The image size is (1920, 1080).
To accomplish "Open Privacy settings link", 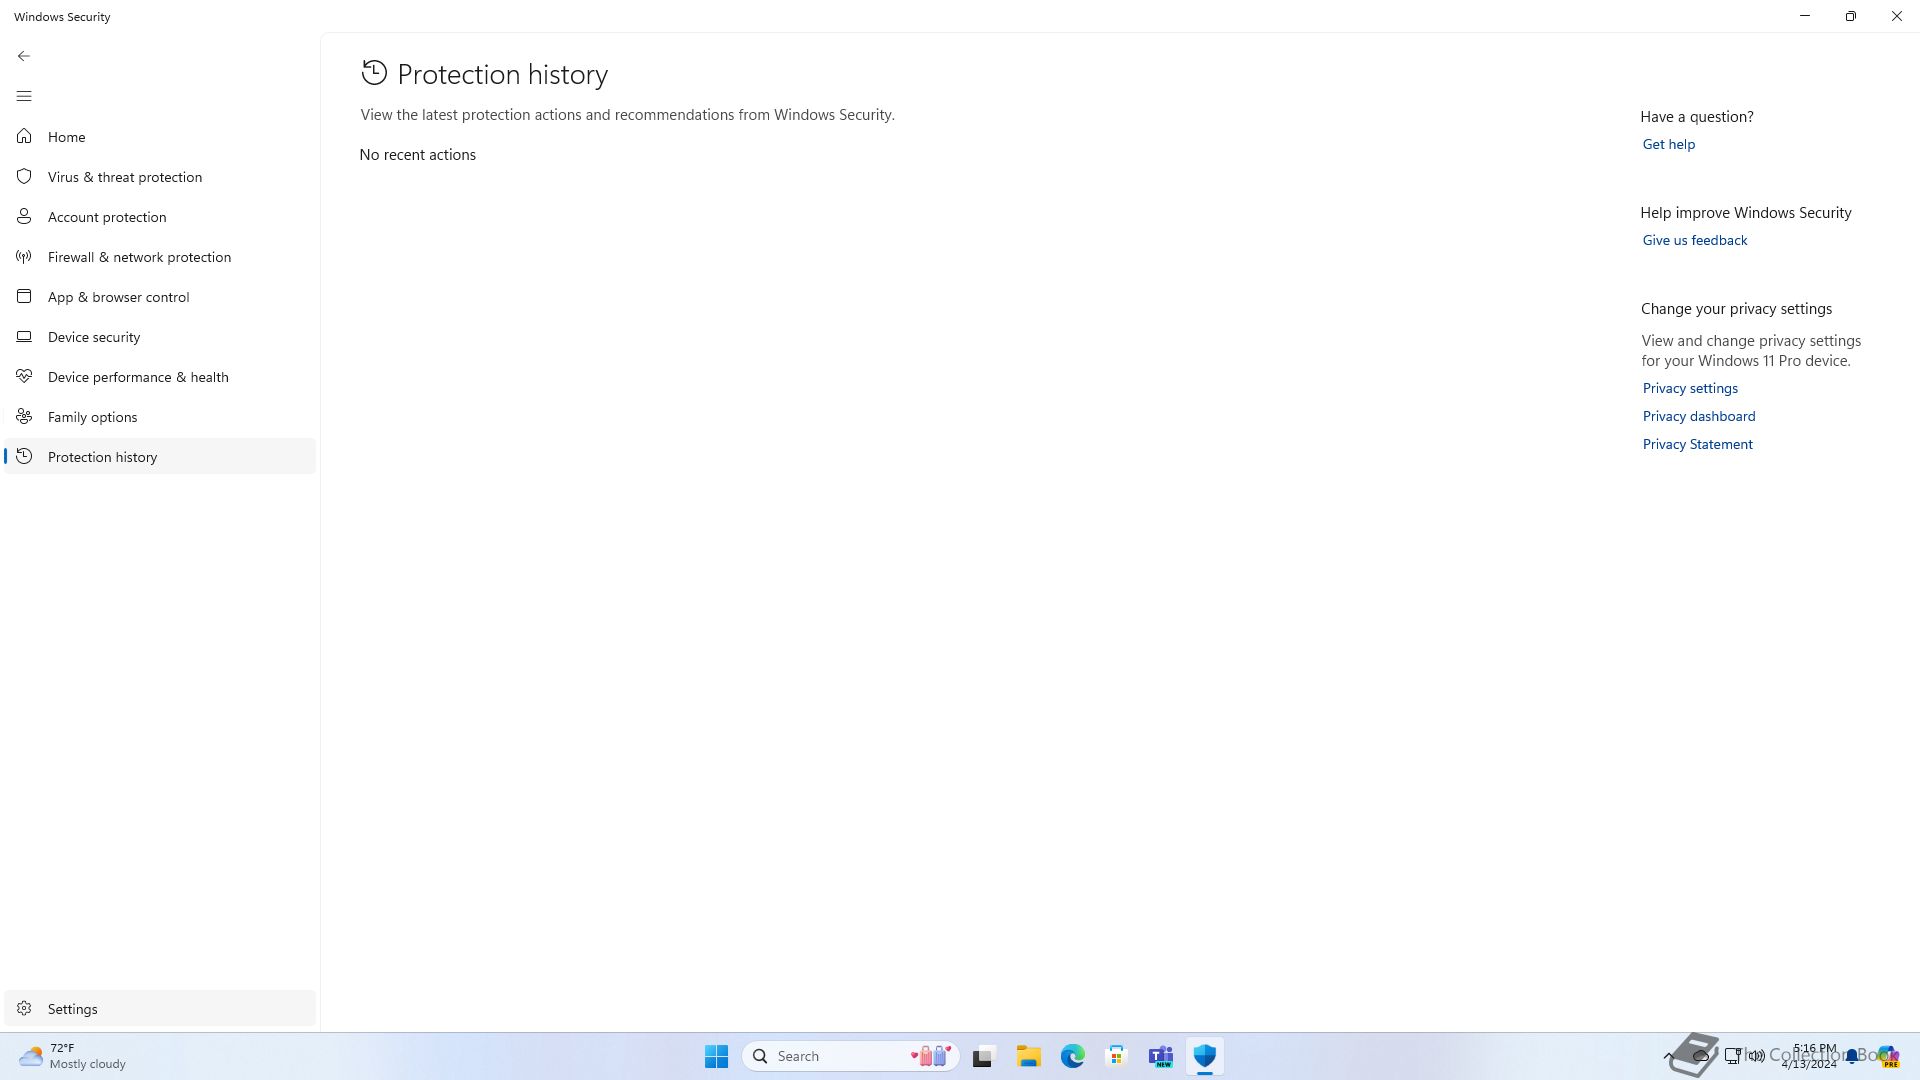I will [x=1689, y=388].
